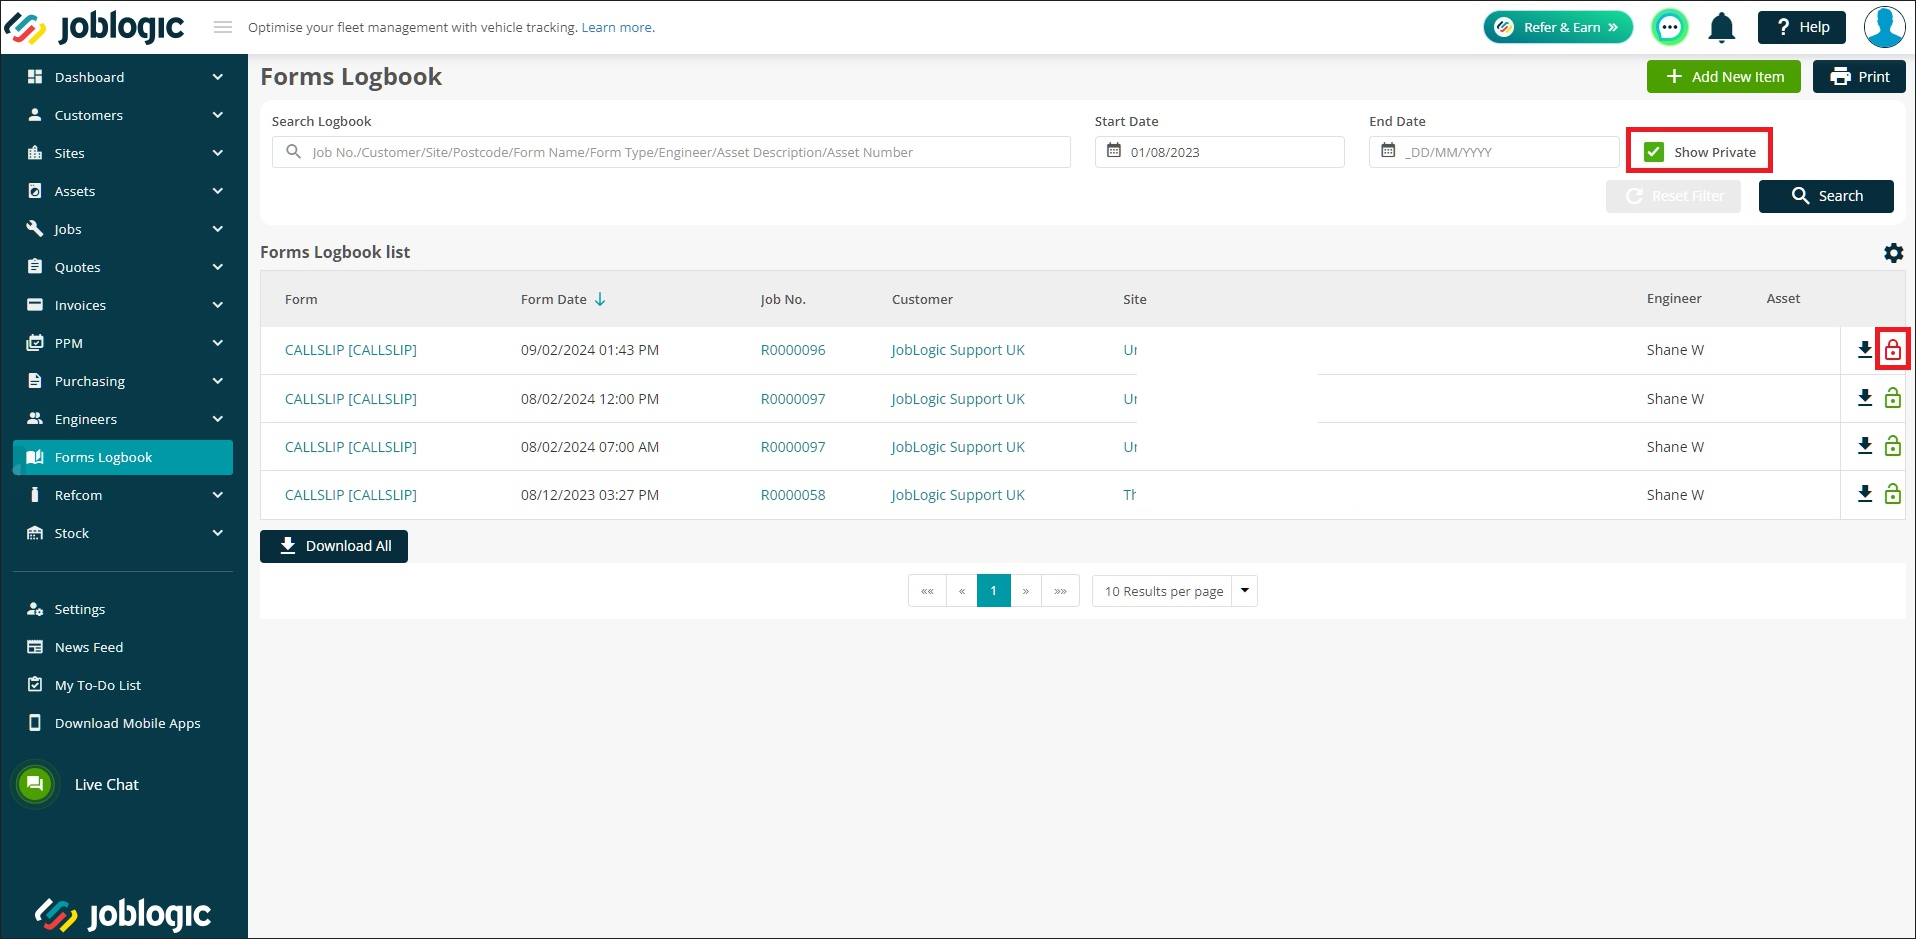This screenshot has height=939, width=1916.
Task: Download the 08/02/2024 07:00 AM callslip
Action: point(1864,446)
